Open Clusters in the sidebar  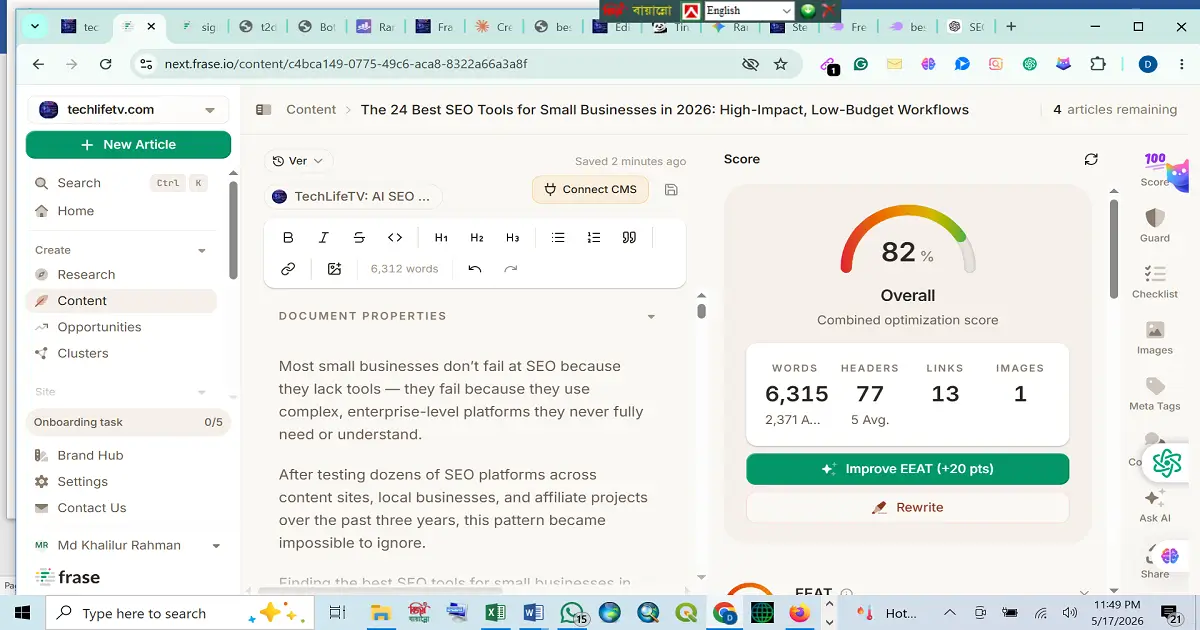click(72, 353)
